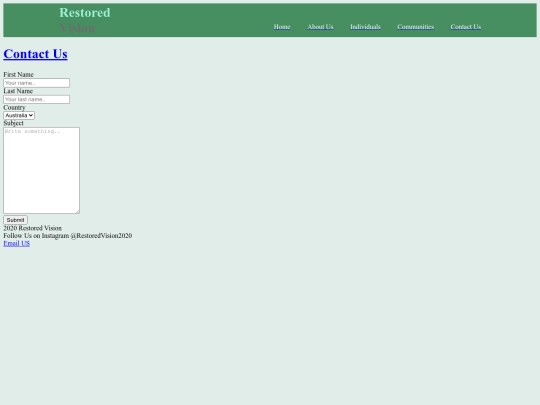The image size is (540, 405).
Task: Select Contact Us in the navigation bar
Action: [x=466, y=27]
